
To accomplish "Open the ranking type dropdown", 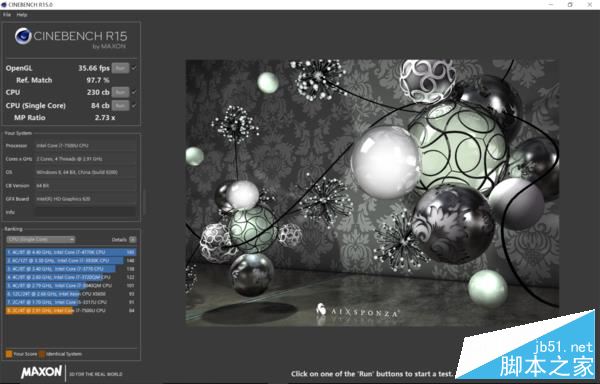I will point(41,239).
